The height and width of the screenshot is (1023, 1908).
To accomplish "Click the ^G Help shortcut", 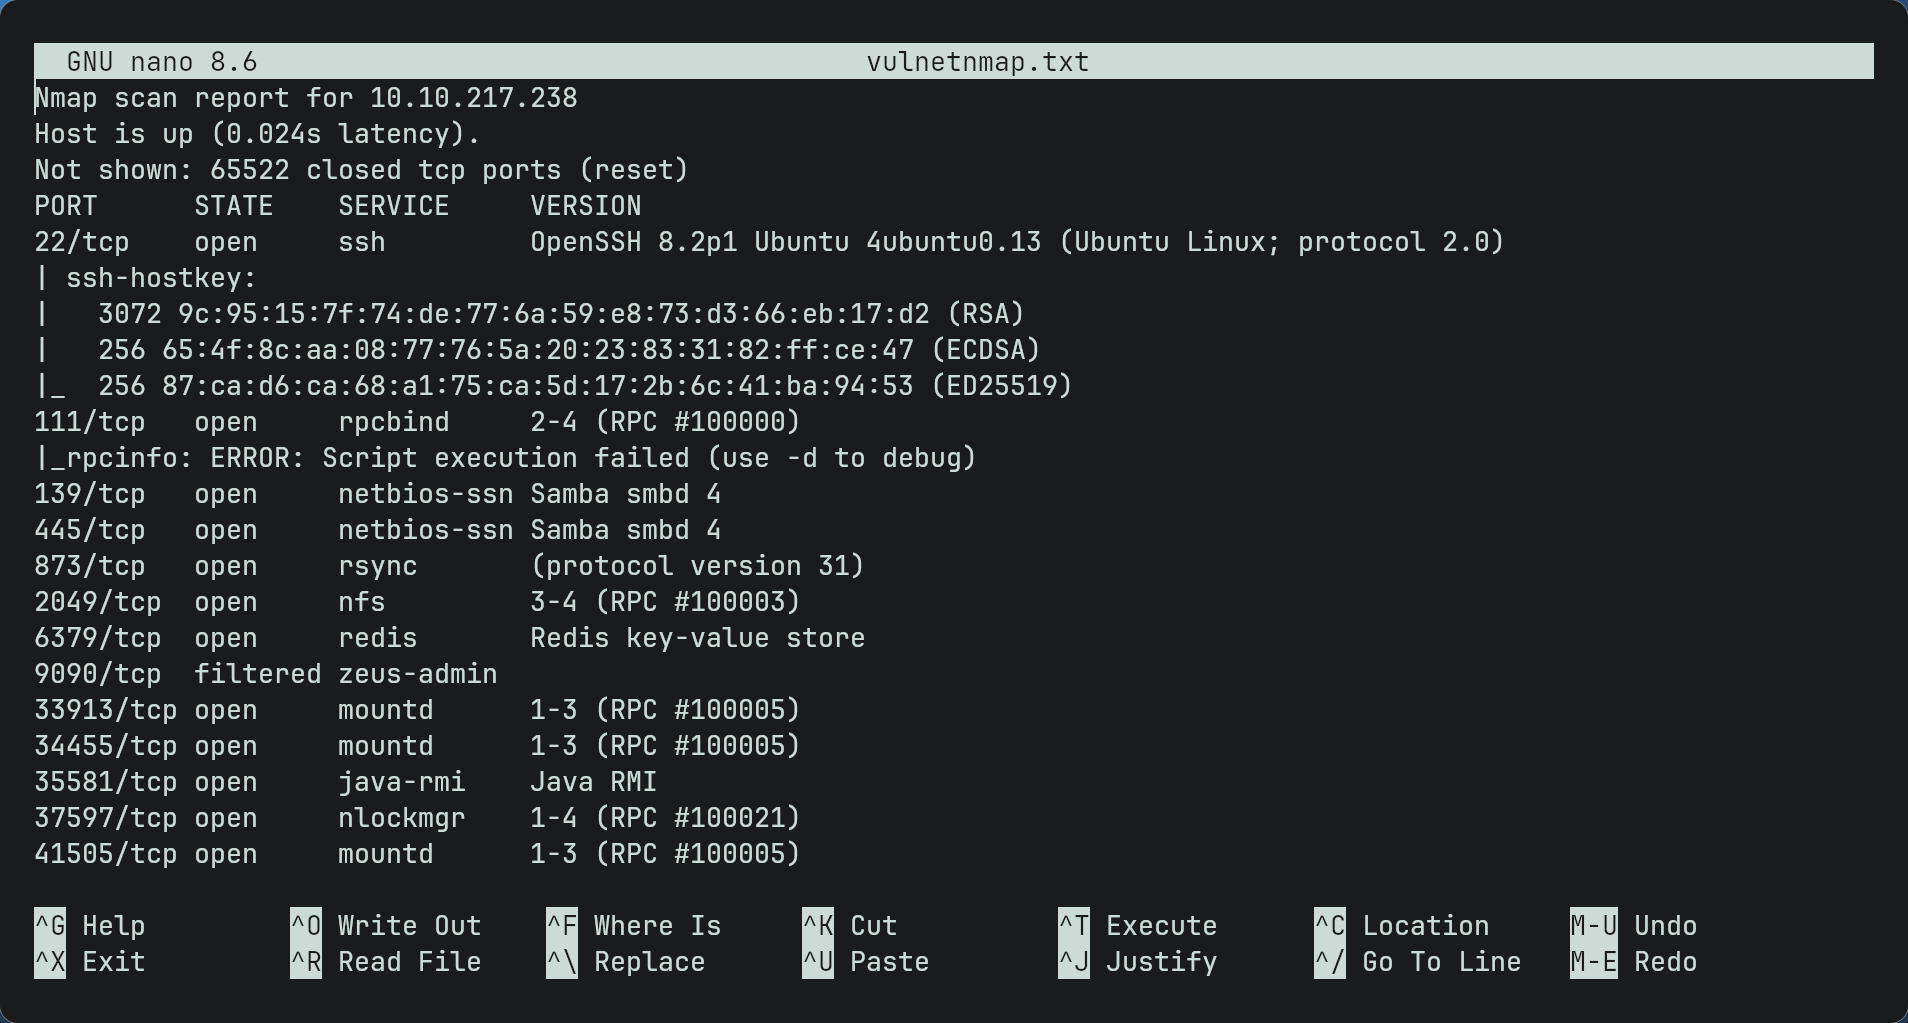I will tap(90, 926).
